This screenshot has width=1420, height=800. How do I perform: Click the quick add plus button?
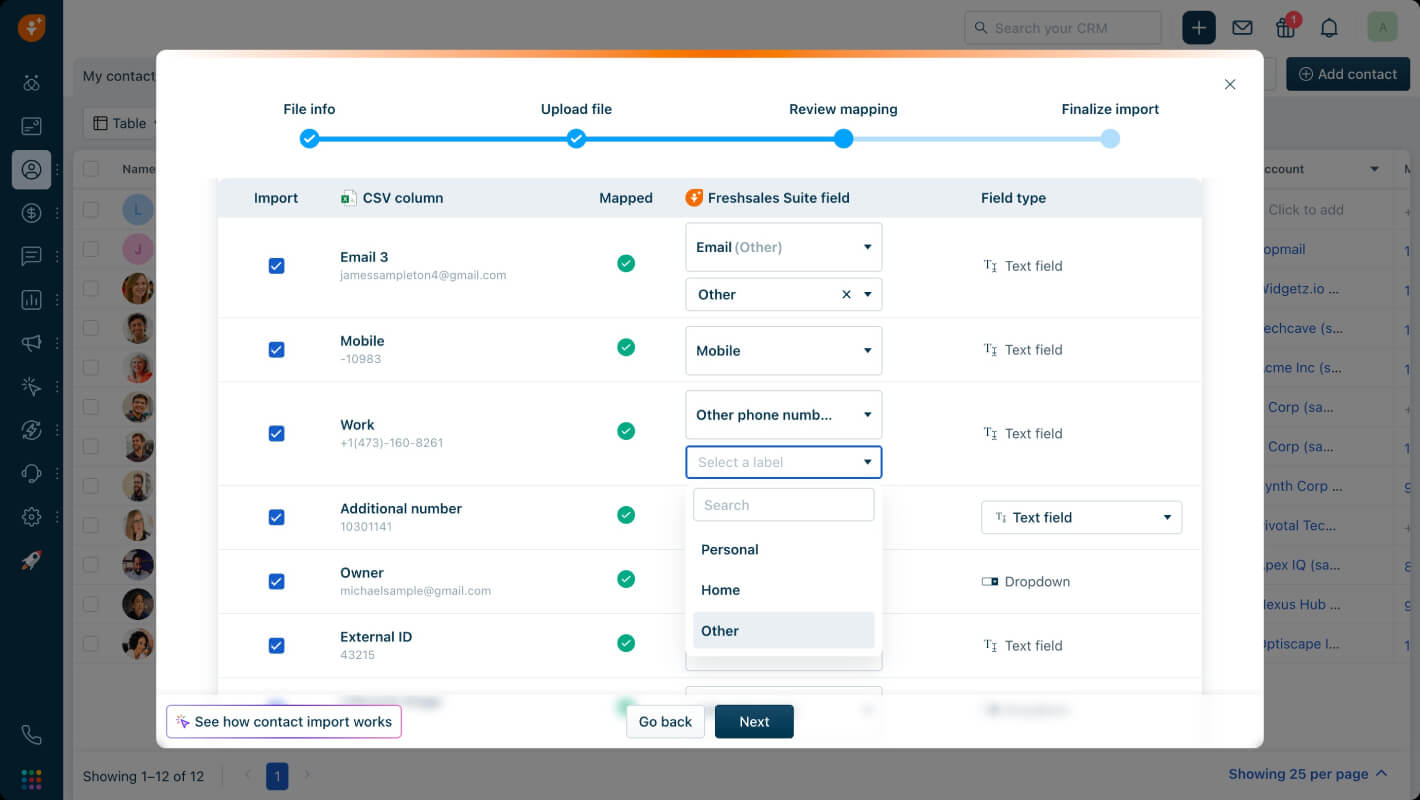(1199, 28)
